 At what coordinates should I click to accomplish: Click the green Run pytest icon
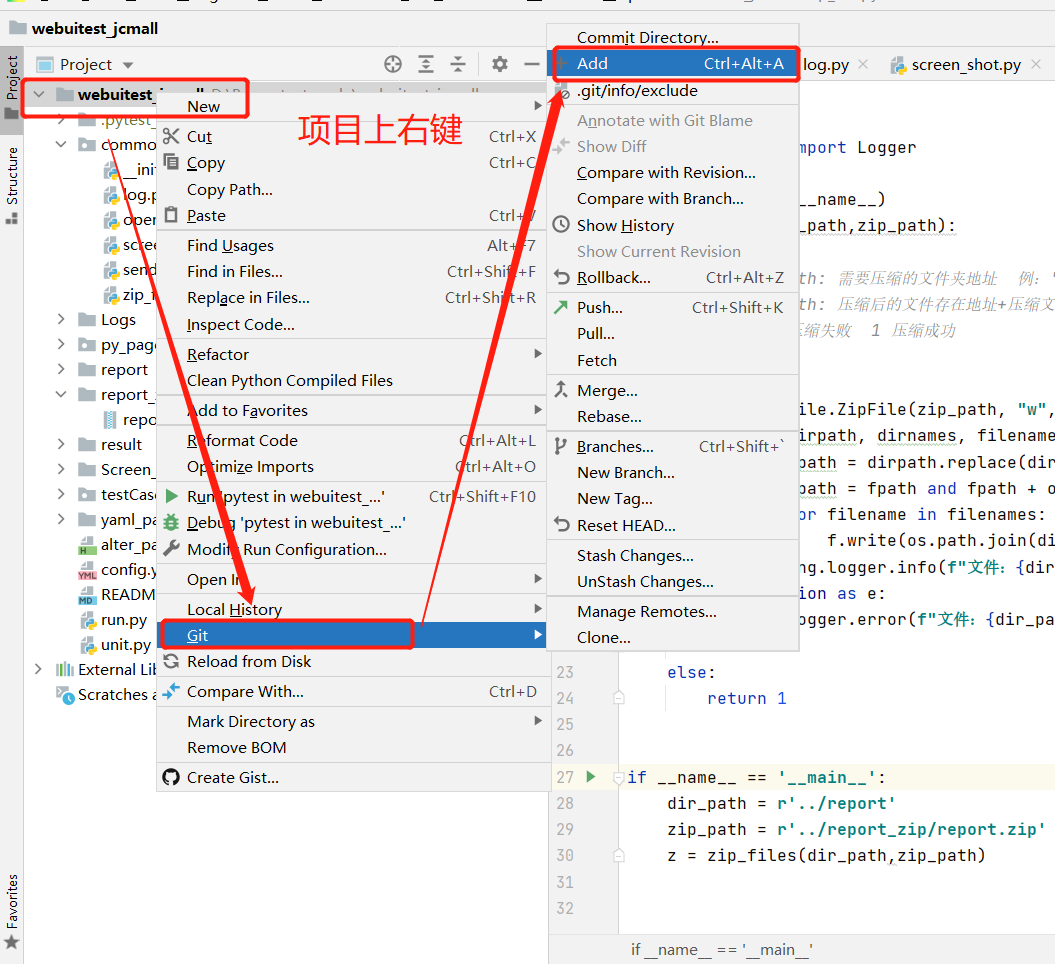click(172, 496)
